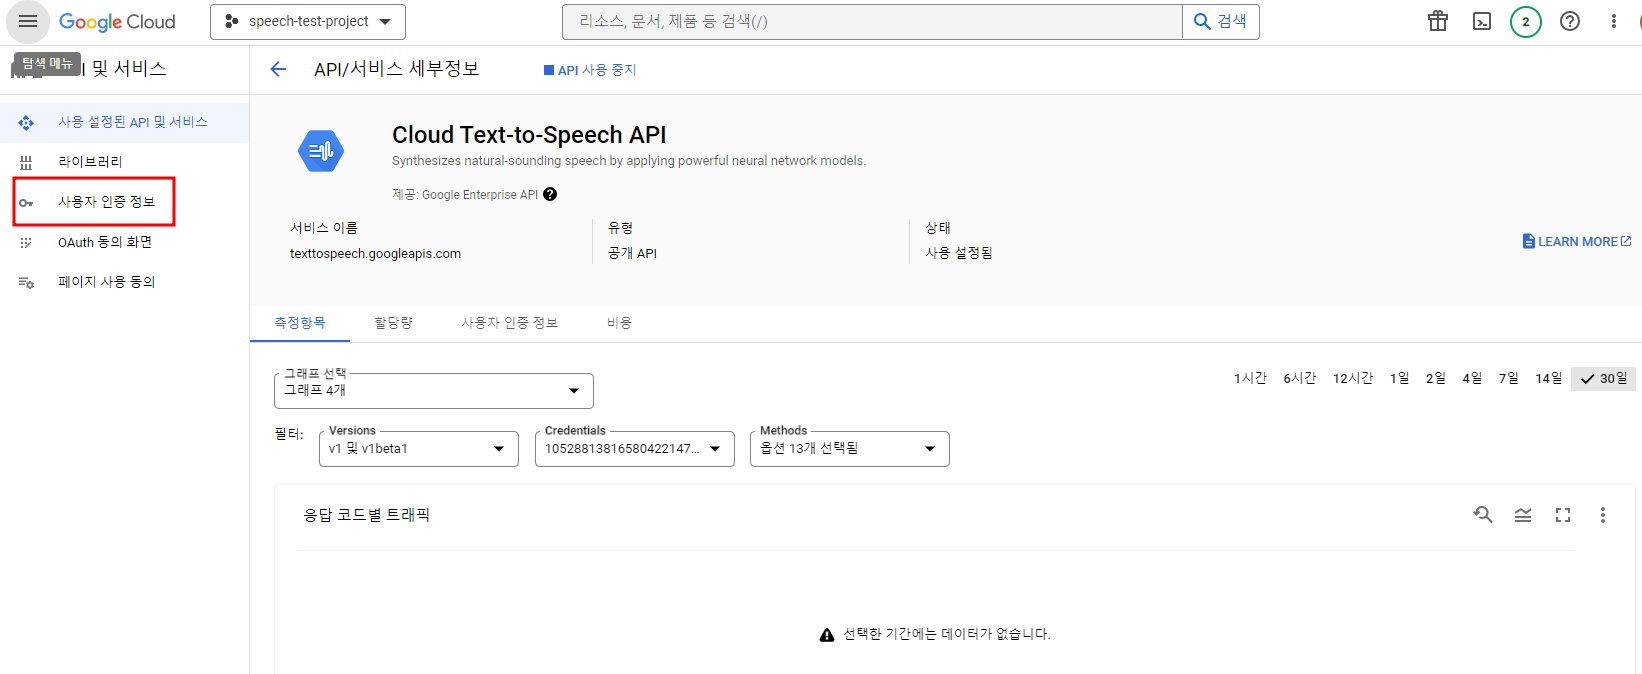Expand chart to full screen
The width and height of the screenshot is (1642, 674).
(1563, 515)
